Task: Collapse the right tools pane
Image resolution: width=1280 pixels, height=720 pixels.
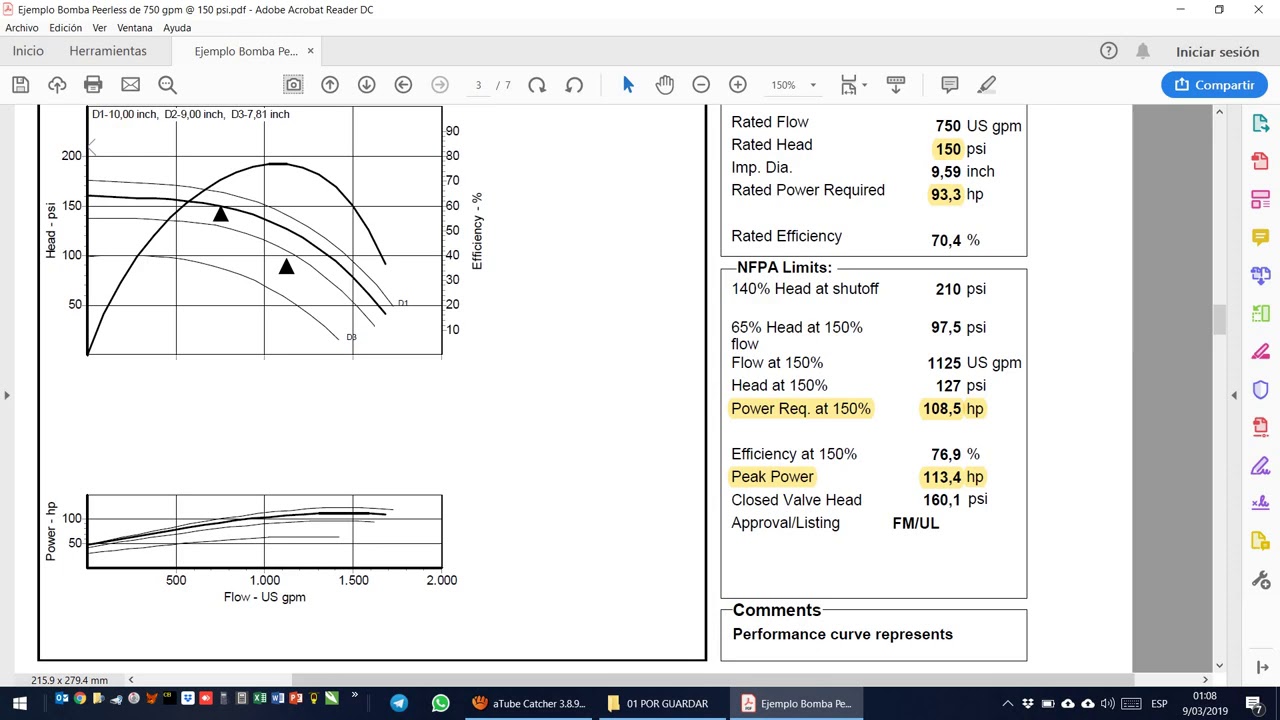Action: click(x=1260, y=667)
